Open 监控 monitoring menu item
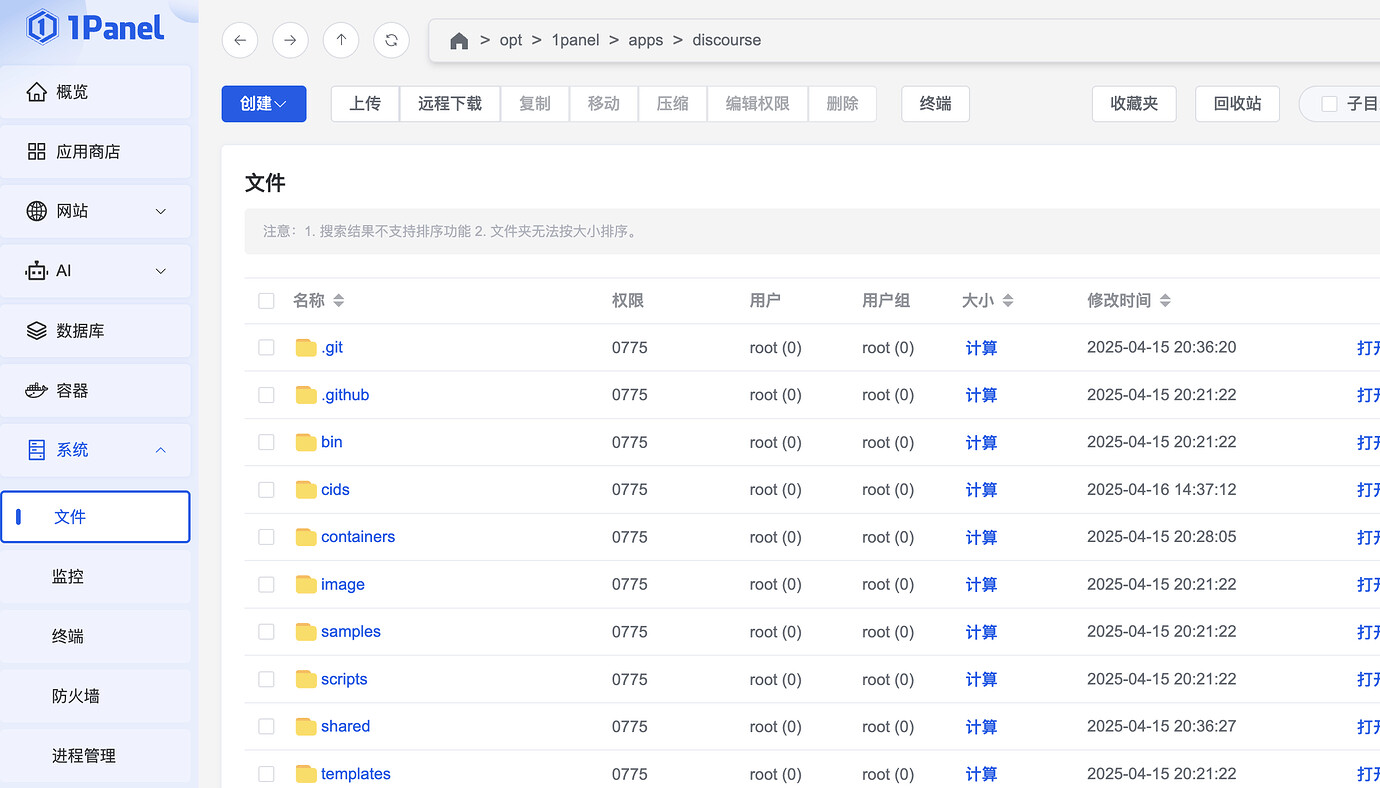Image resolution: width=1380 pixels, height=788 pixels. 68,577
